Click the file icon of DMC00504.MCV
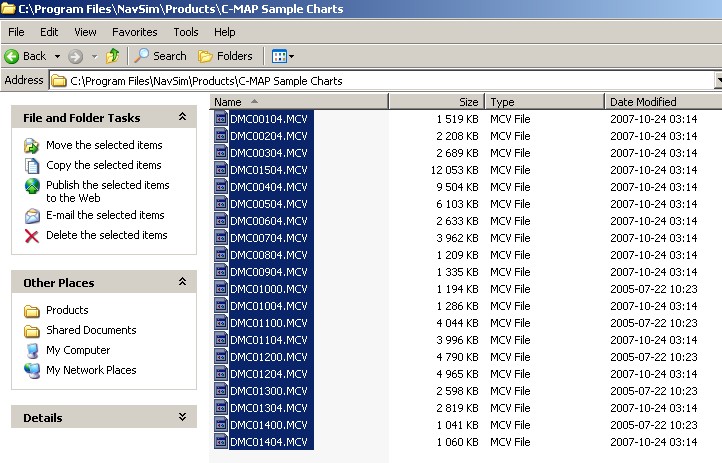Image resolution: width=722 pixels, height=463 pixels. [x=221, y=204]
